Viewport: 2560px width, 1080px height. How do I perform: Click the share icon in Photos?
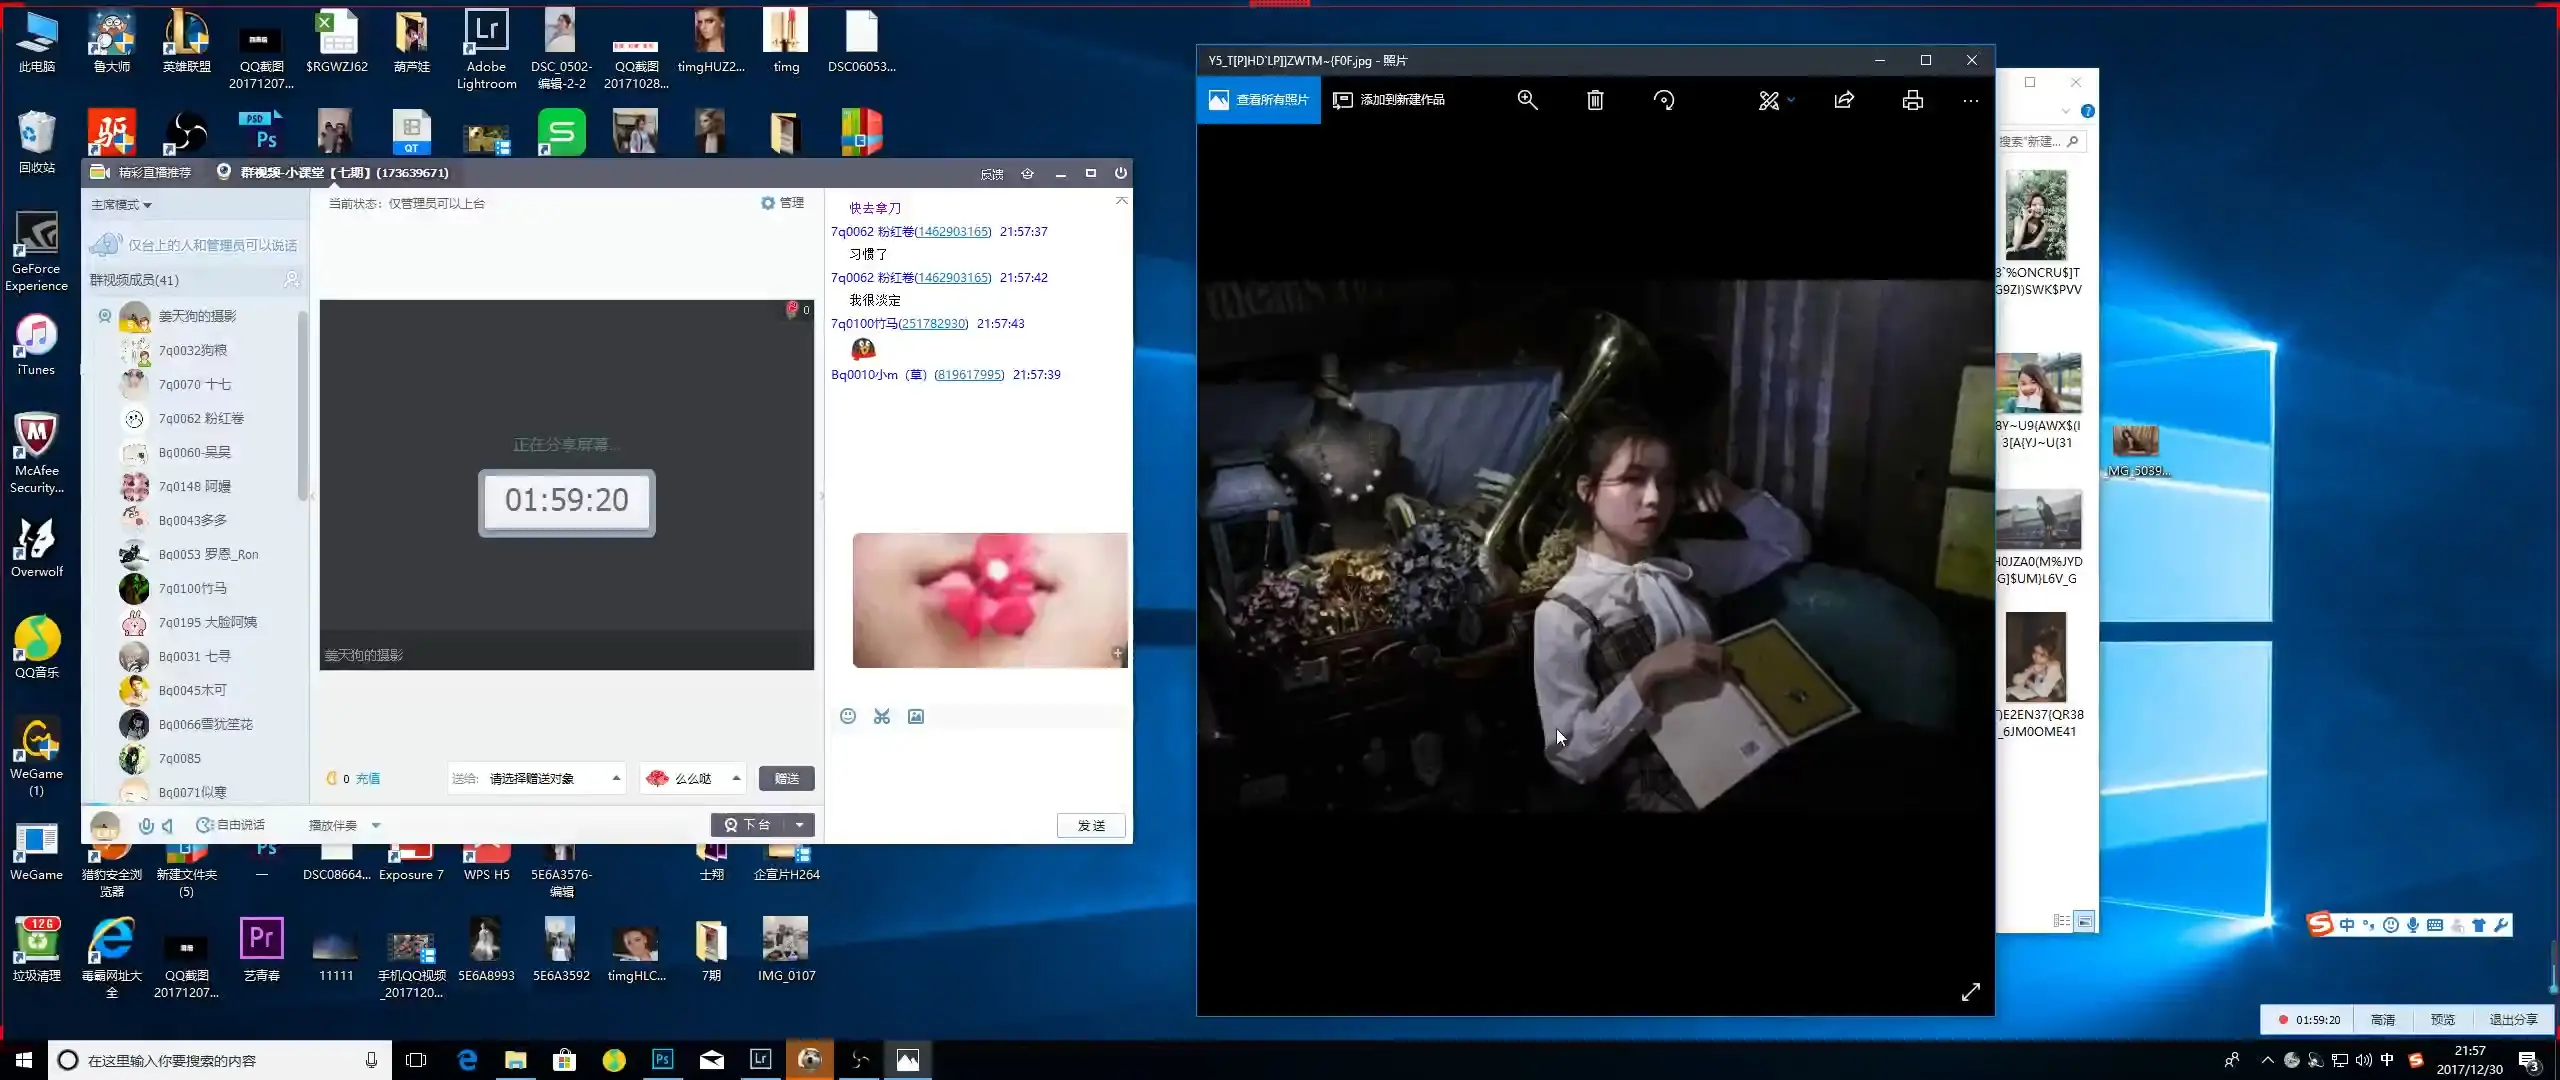[1844, 100]
